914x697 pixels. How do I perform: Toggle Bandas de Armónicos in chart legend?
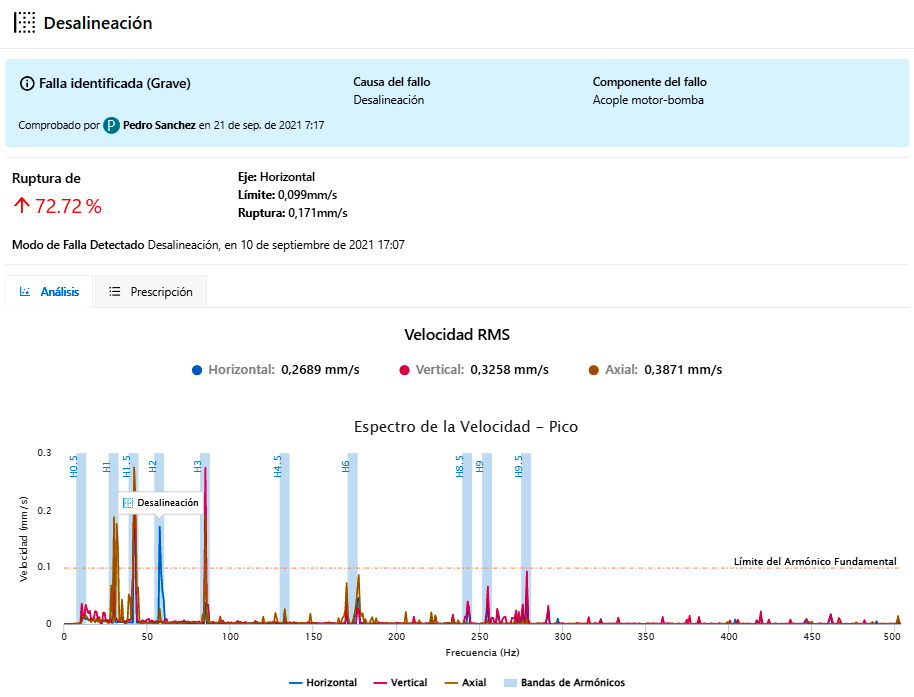[564, 682]
